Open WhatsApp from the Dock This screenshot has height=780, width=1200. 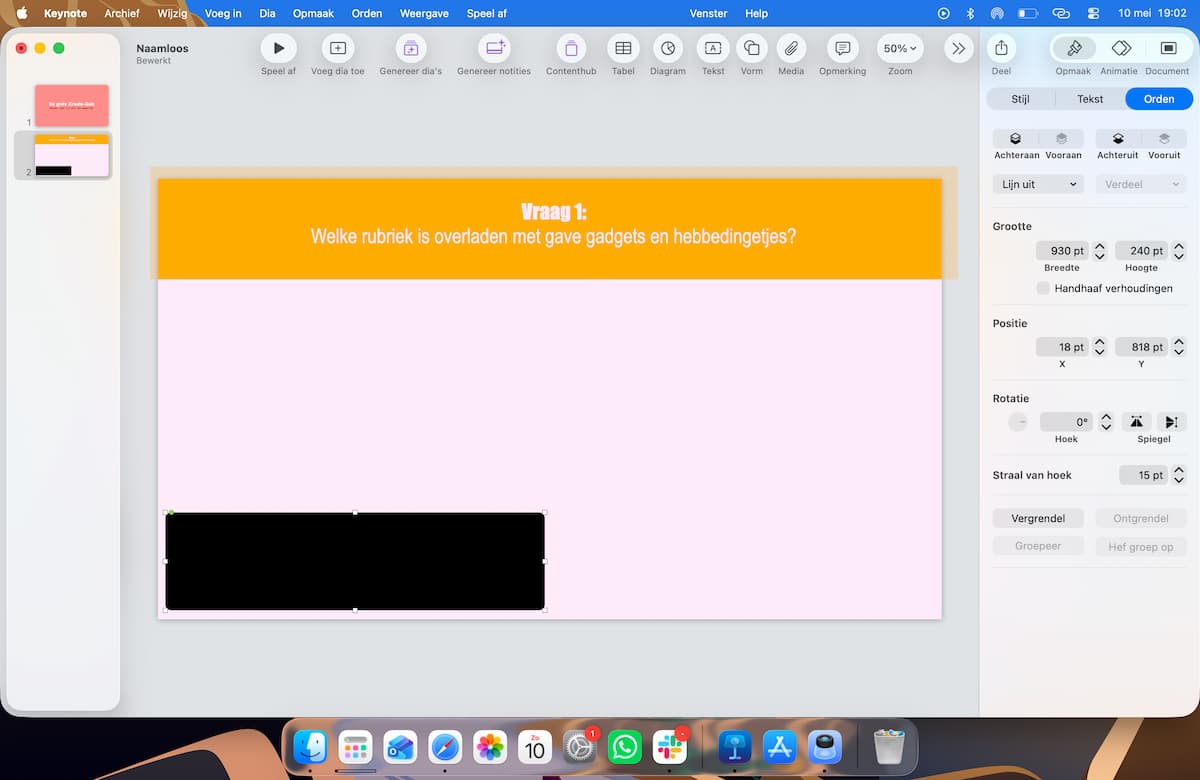tap(625, 747)
